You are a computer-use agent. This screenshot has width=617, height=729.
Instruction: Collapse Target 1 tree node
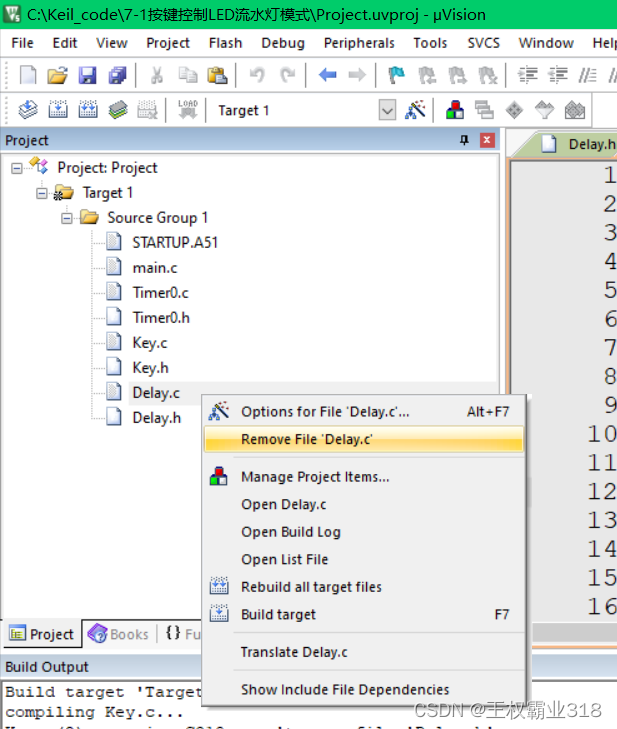(x=42, y=193)
